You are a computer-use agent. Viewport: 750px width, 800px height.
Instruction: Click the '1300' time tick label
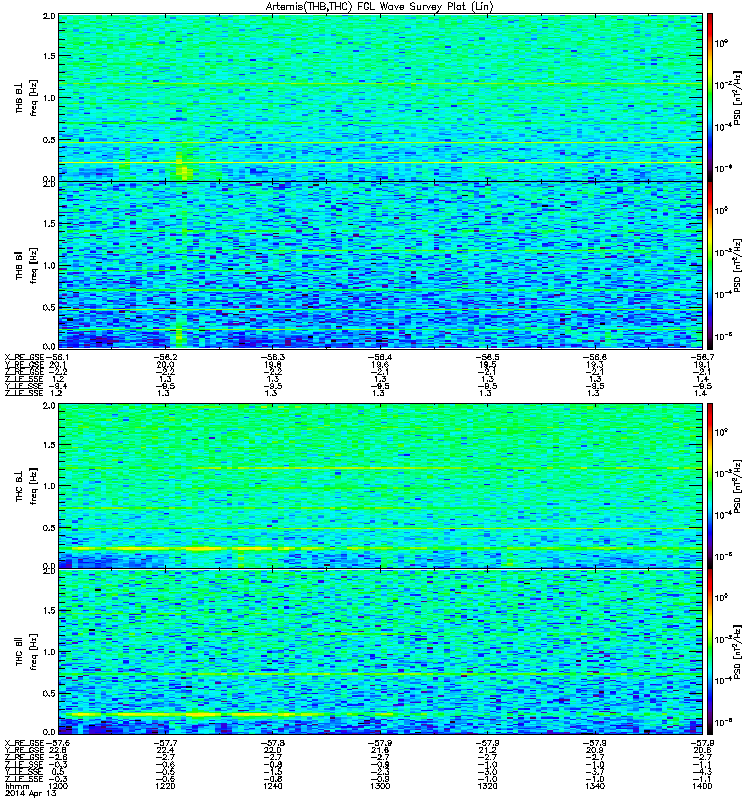381,786
